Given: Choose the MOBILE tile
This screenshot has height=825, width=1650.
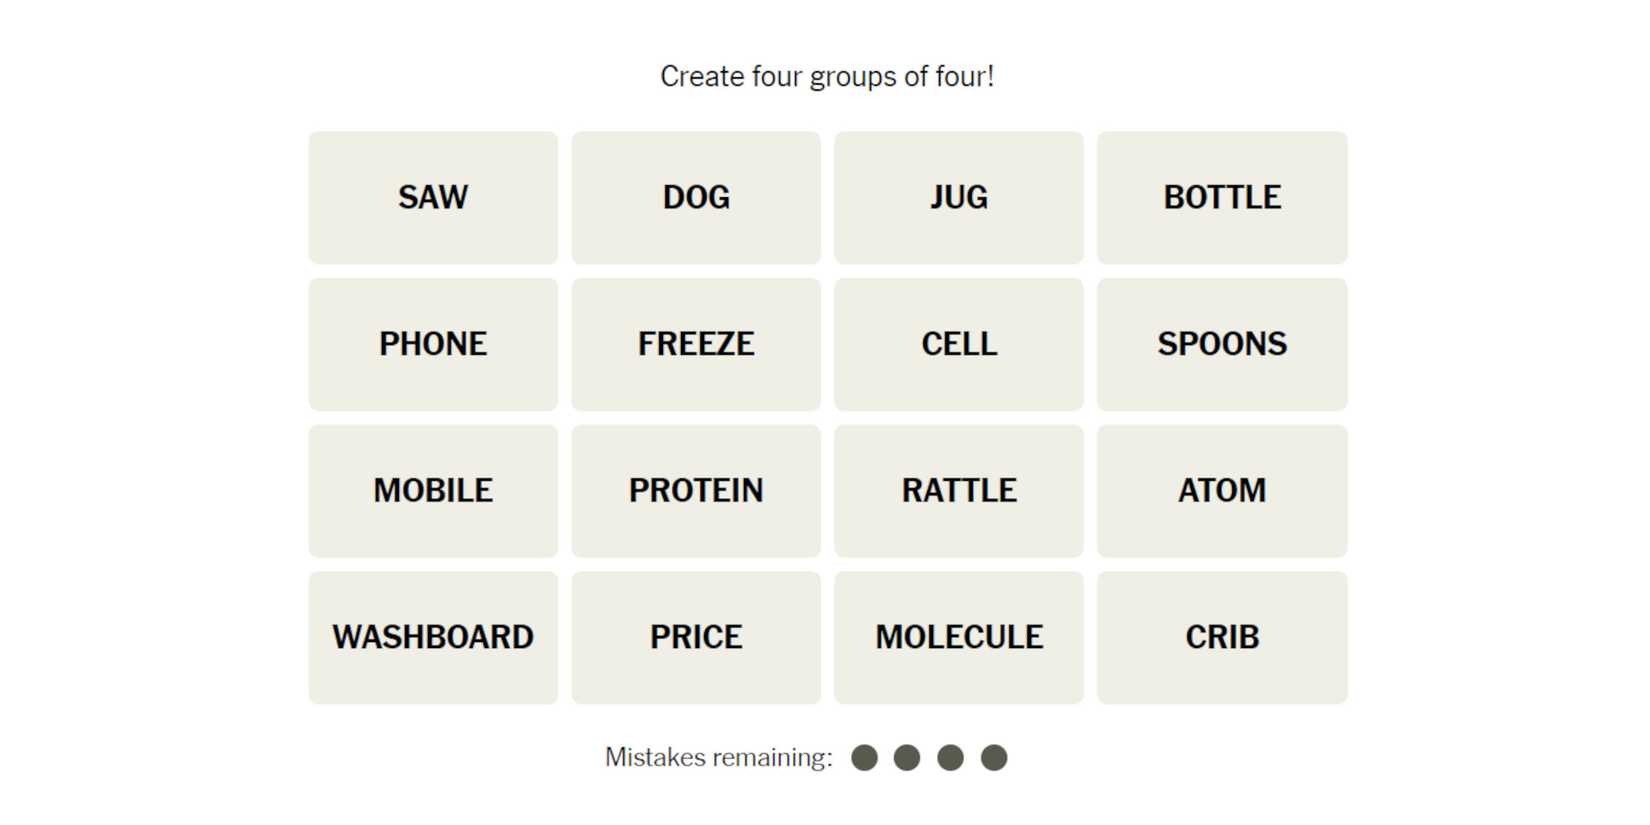Looking at the screenshot, I should tap(433, 491).
